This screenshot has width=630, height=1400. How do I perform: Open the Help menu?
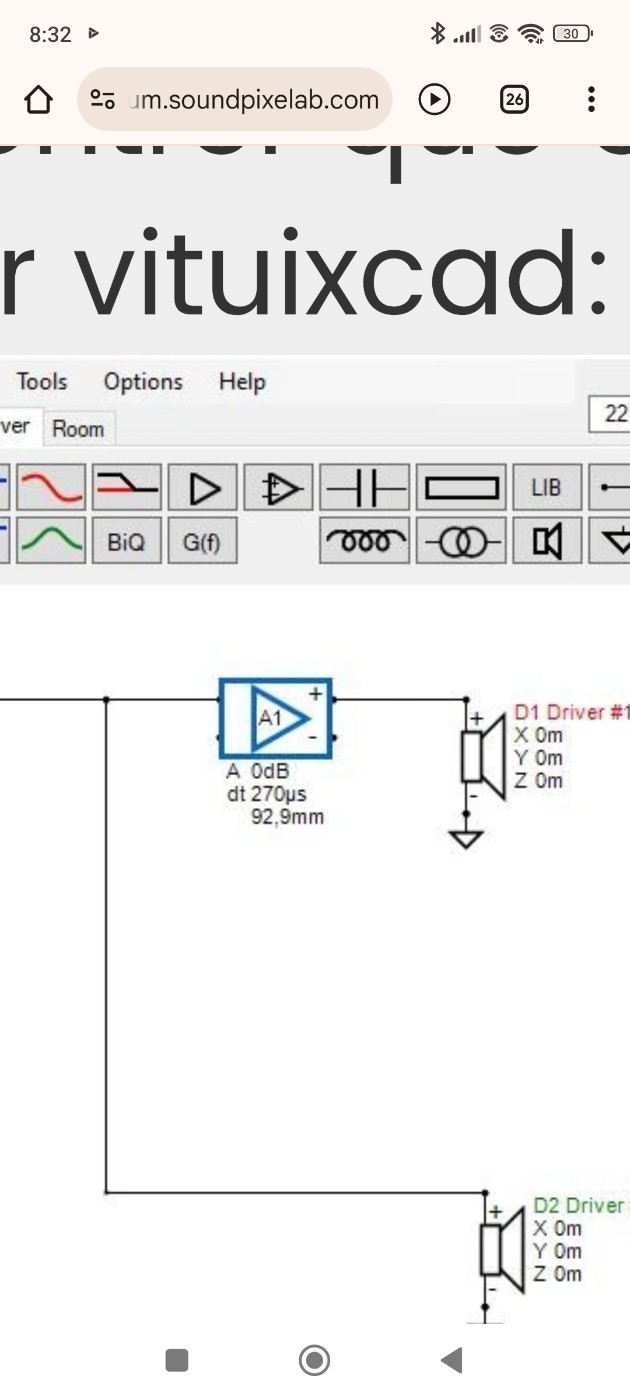[242, 381]
